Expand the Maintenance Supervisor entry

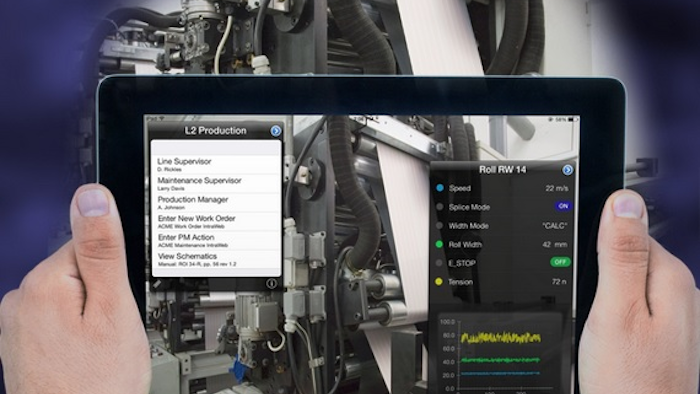coord(216,184)
